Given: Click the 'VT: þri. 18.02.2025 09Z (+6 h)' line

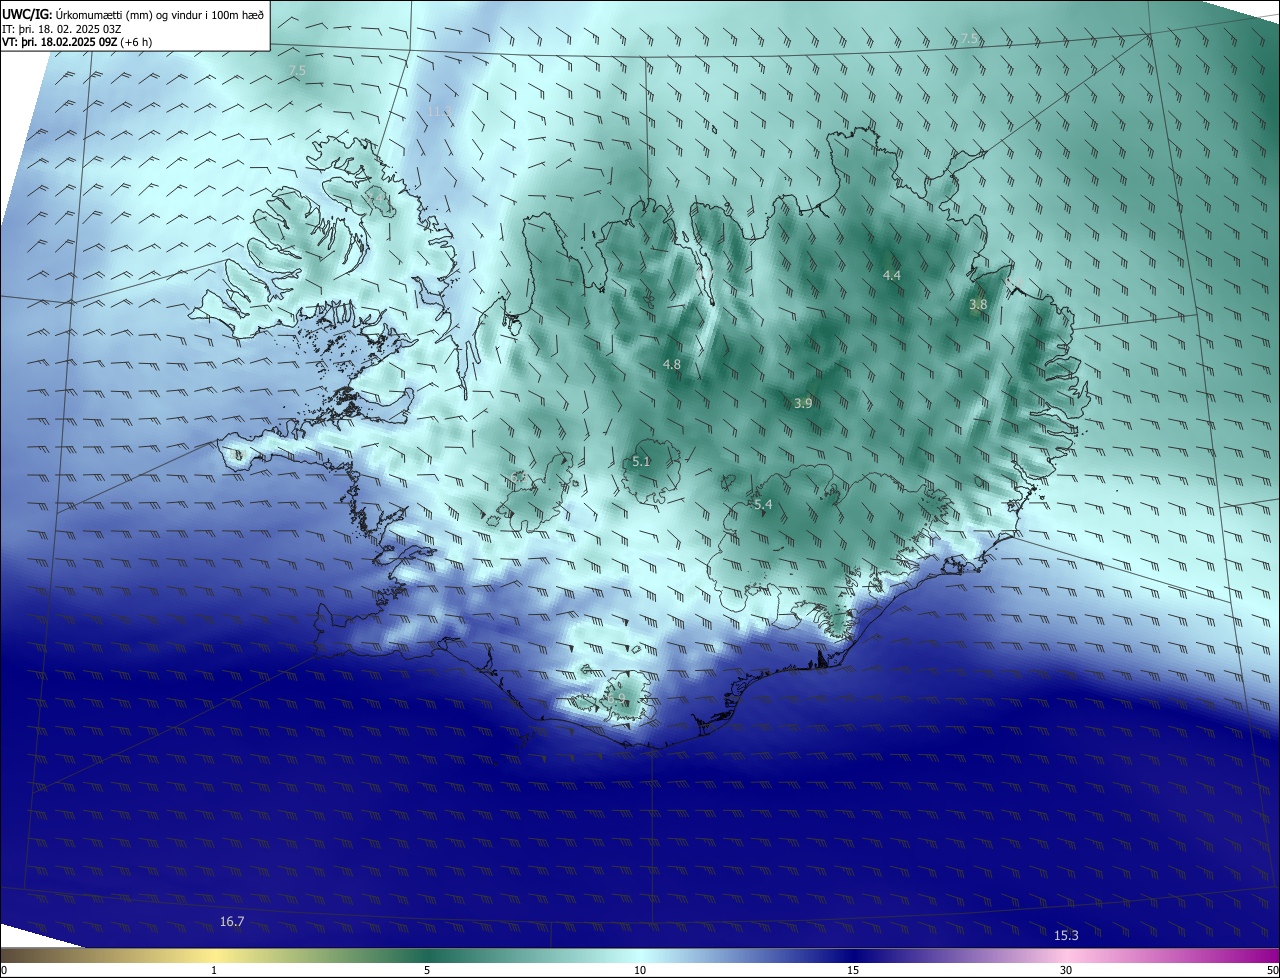Looking at the screenshot, I should (77, 42).
